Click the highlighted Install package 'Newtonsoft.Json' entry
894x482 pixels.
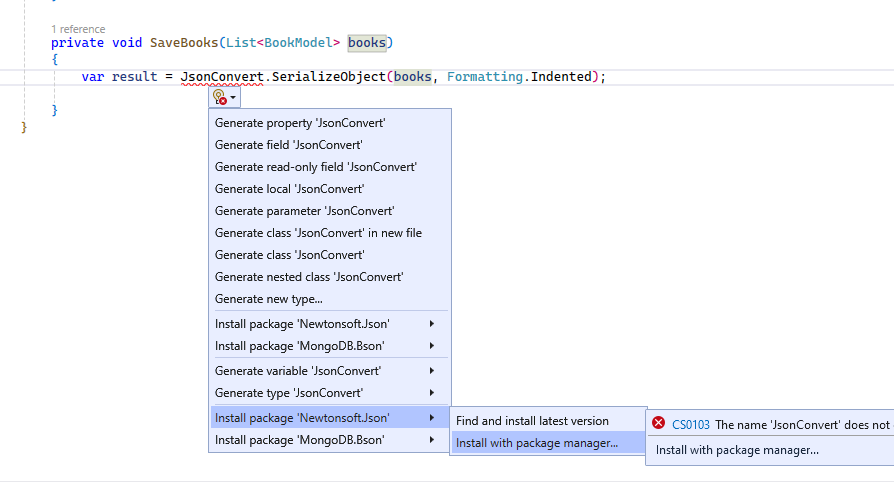tap(302, 417)
